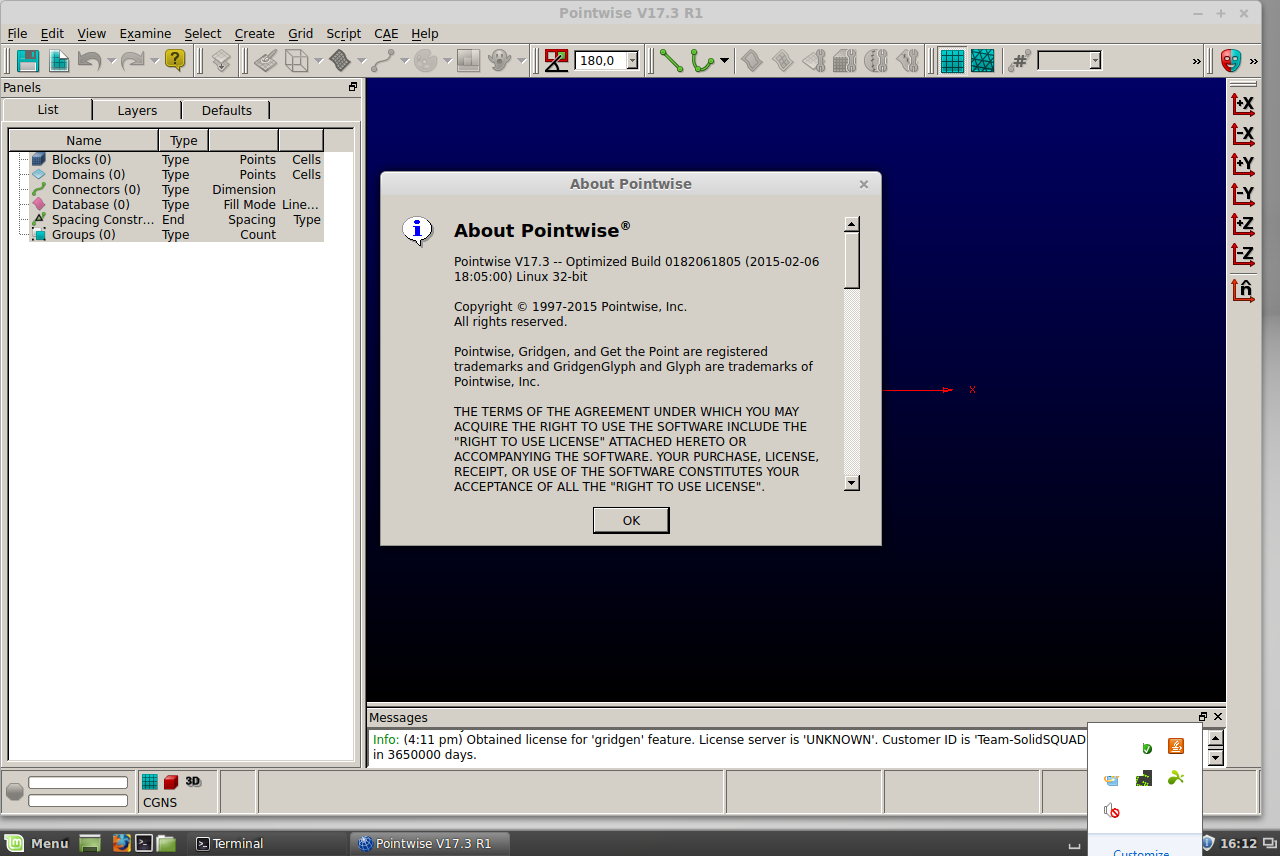
Task: Open the Examine menu
Action: [x=145, y=33]
